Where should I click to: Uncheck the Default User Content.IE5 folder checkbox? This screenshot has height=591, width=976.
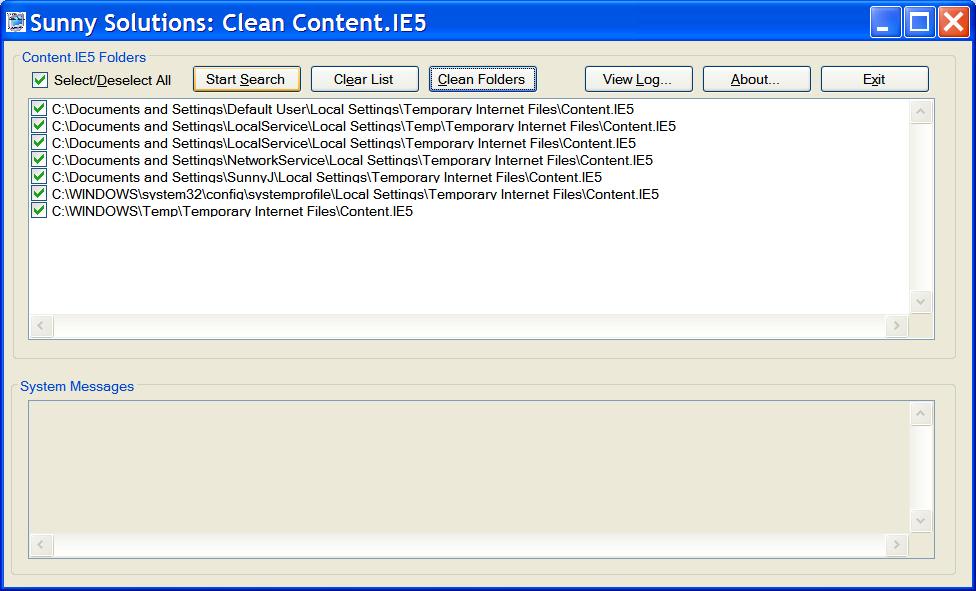tap(39, 109)
